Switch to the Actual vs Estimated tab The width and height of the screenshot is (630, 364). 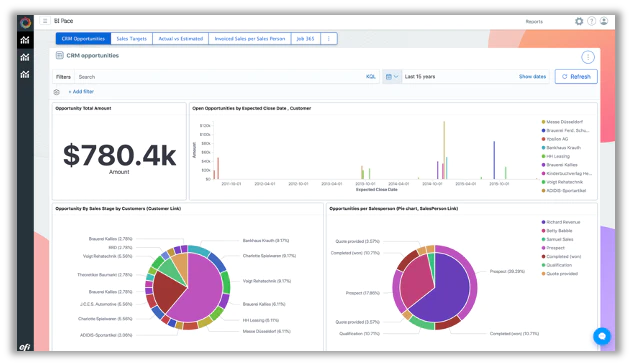[x=180, y=39]
